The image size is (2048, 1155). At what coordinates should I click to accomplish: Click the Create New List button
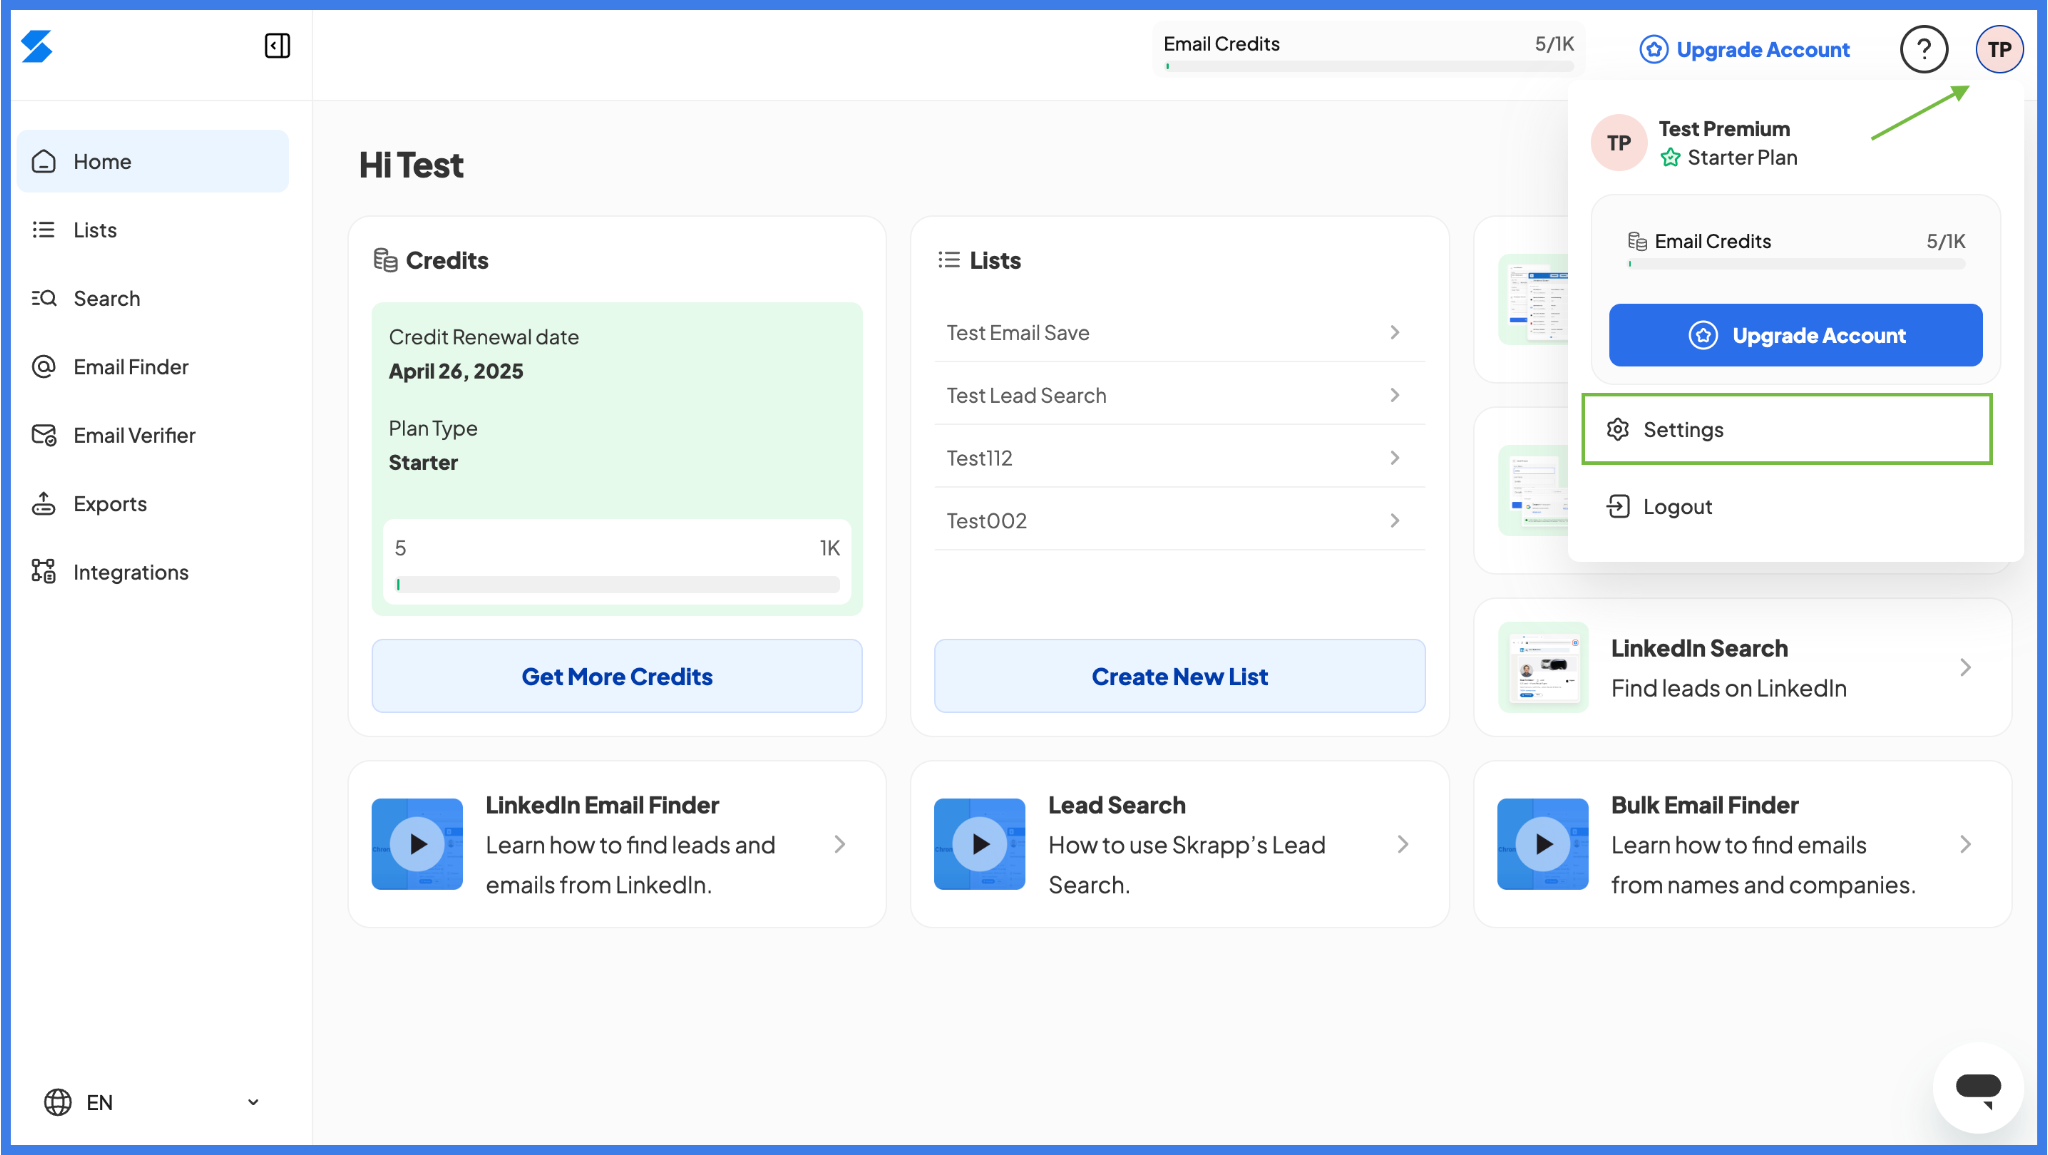1179,676
